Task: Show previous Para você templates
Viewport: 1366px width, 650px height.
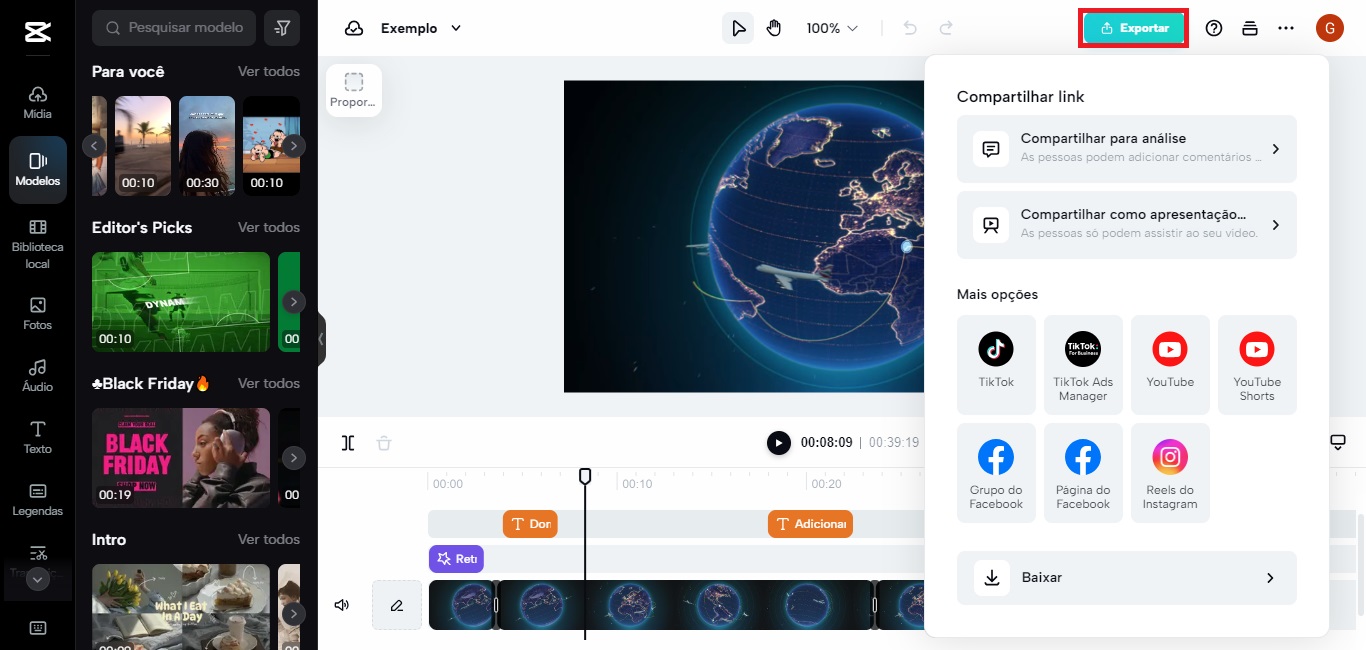Action: pos(94,146)
